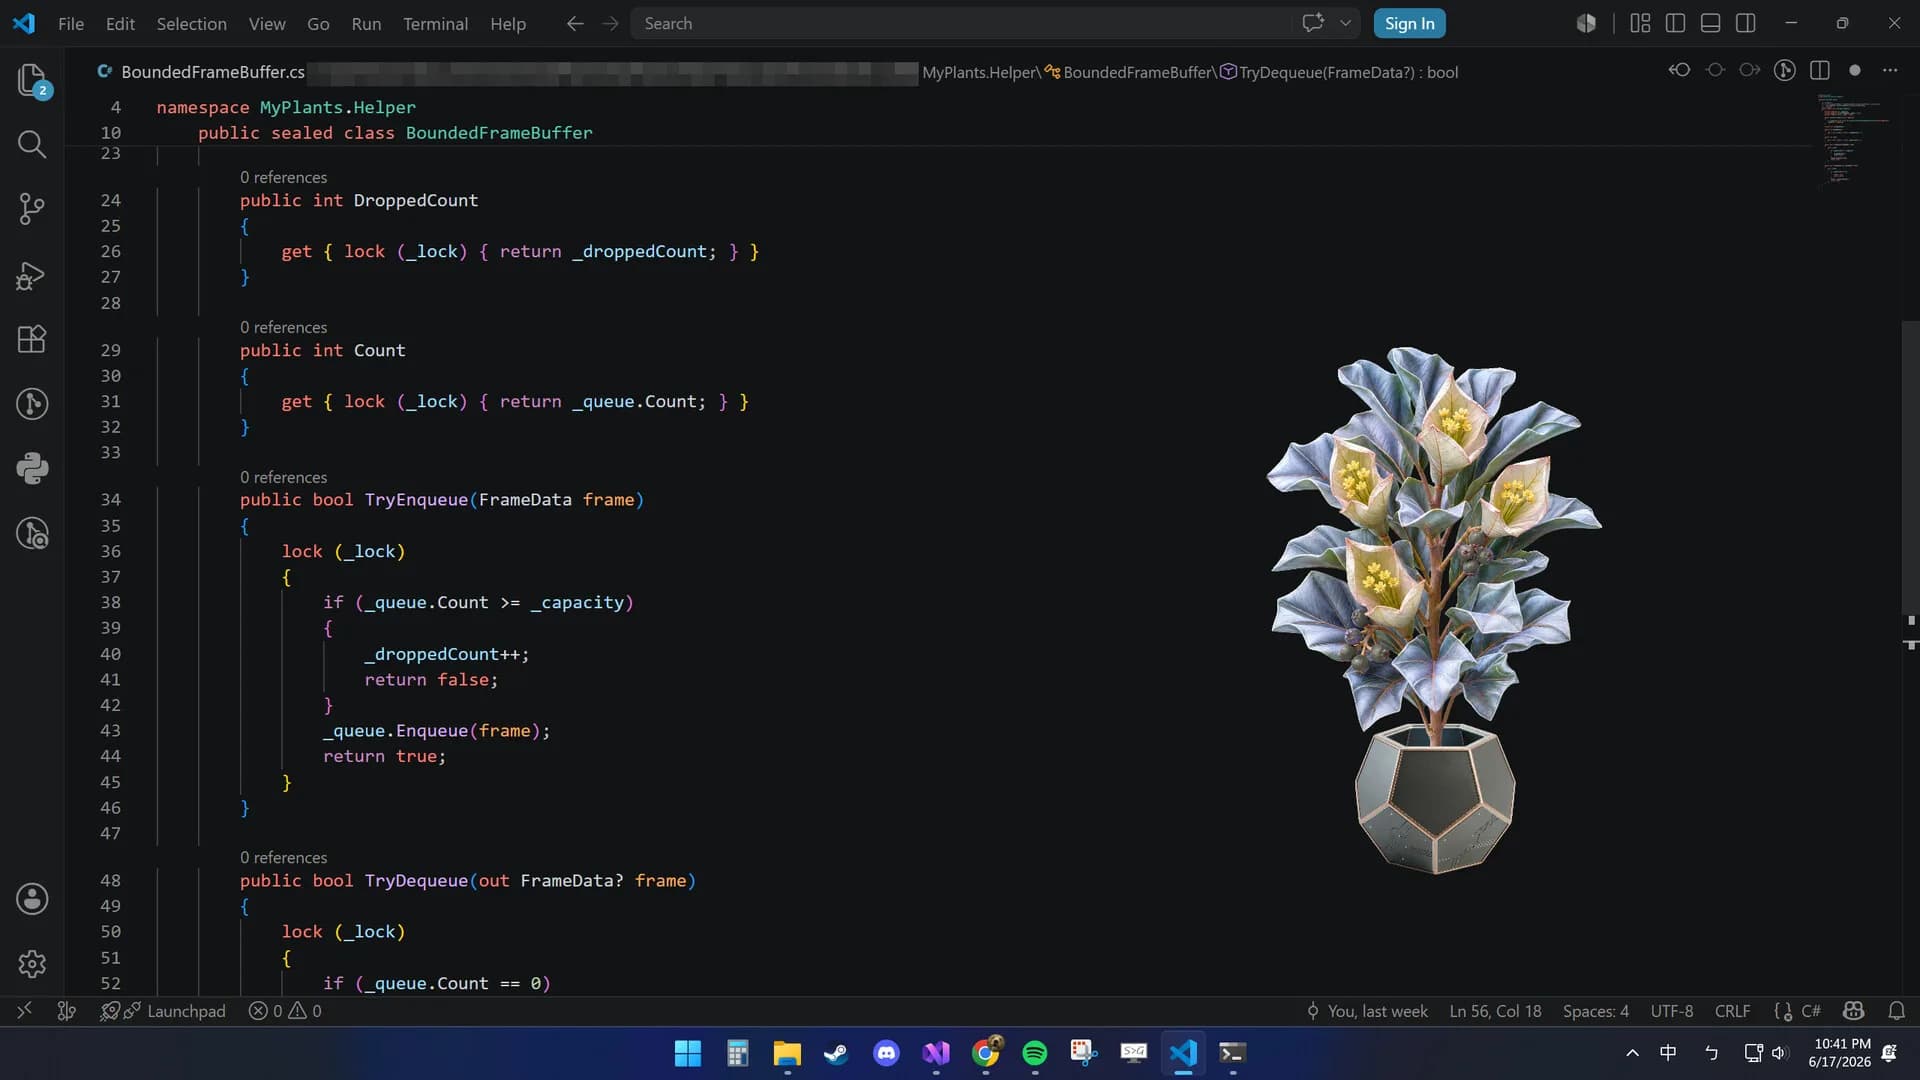Open the Edit menu
Screen dimensions: 1920x1080
tap(120, 23)
